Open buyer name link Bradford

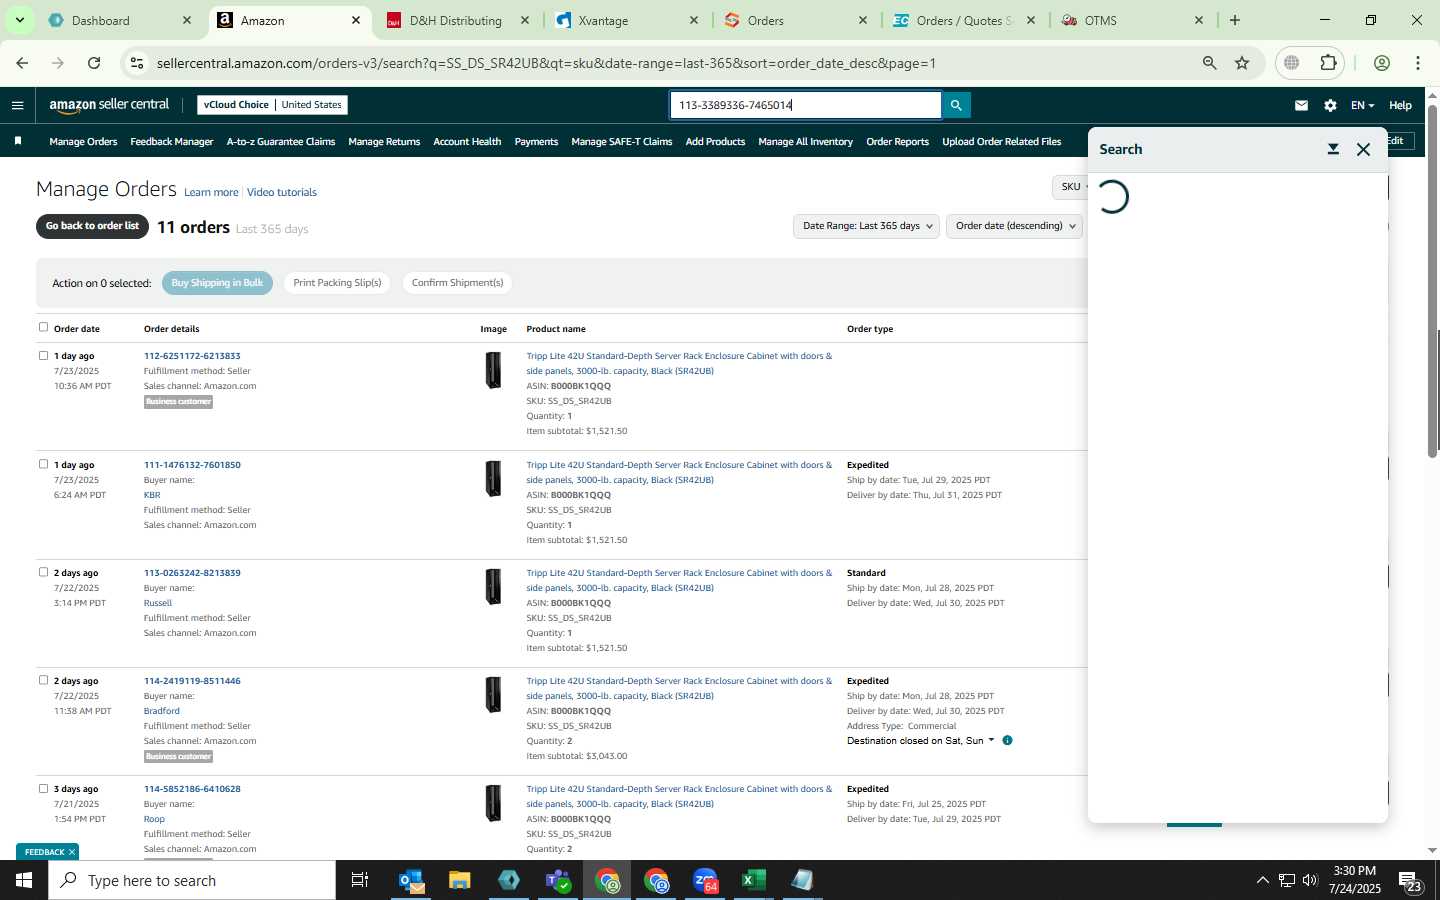pyautogui.click(x=162, y=711)
